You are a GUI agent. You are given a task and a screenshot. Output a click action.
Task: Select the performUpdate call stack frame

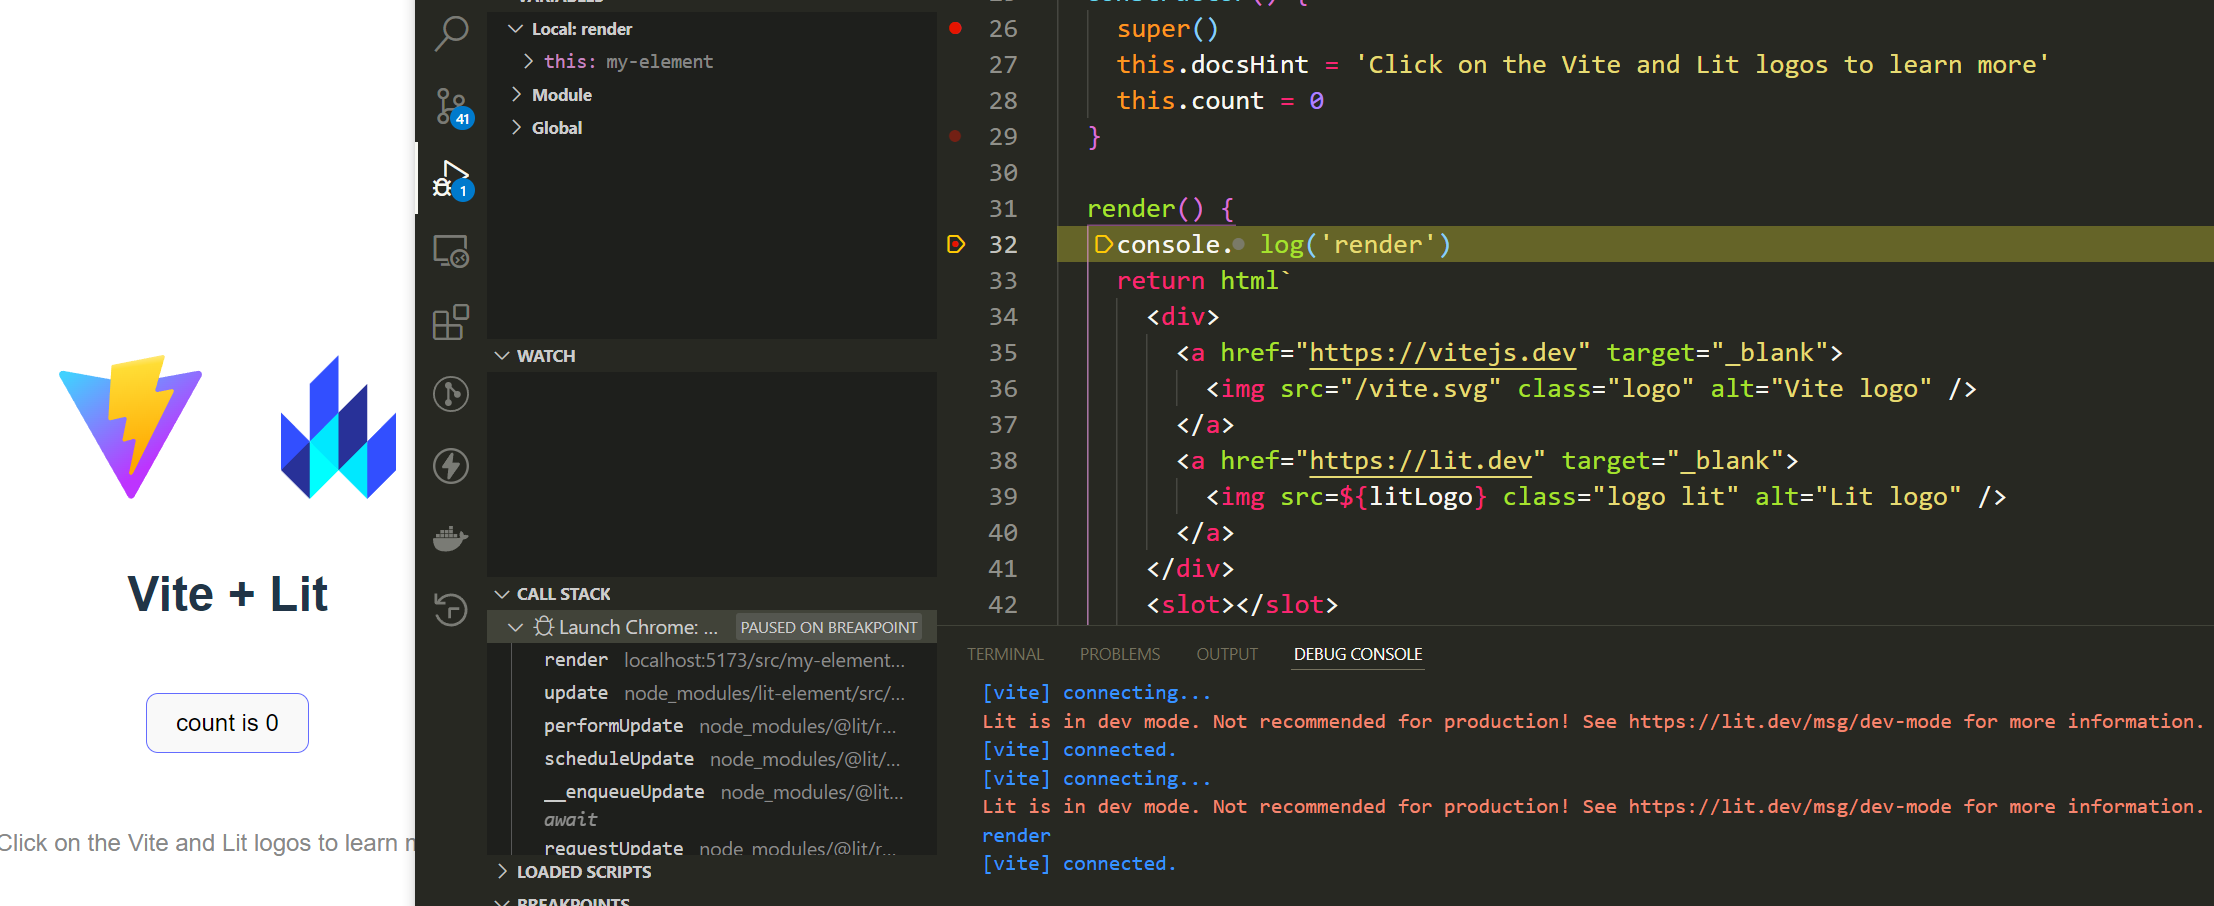click(x=712, y=726)
